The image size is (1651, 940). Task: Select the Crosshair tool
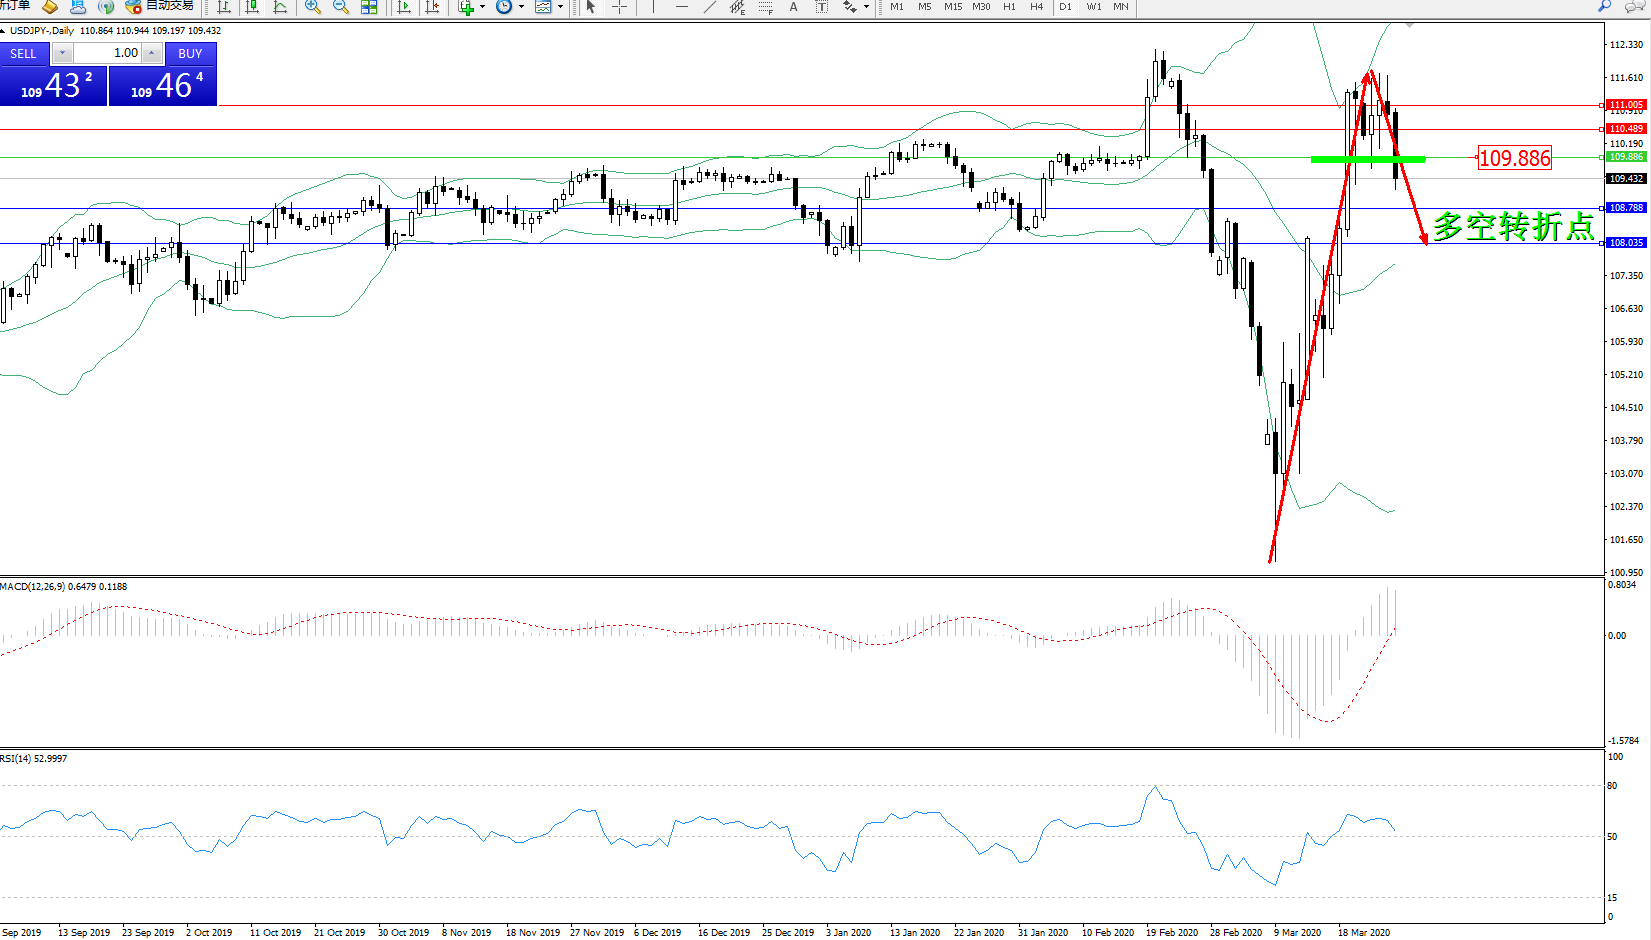coord(619,7)
